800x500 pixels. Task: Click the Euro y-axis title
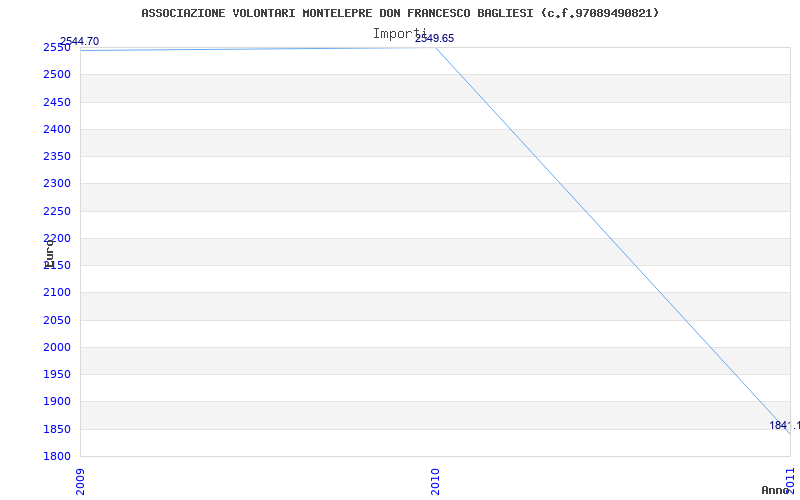[x=49, y=252]
